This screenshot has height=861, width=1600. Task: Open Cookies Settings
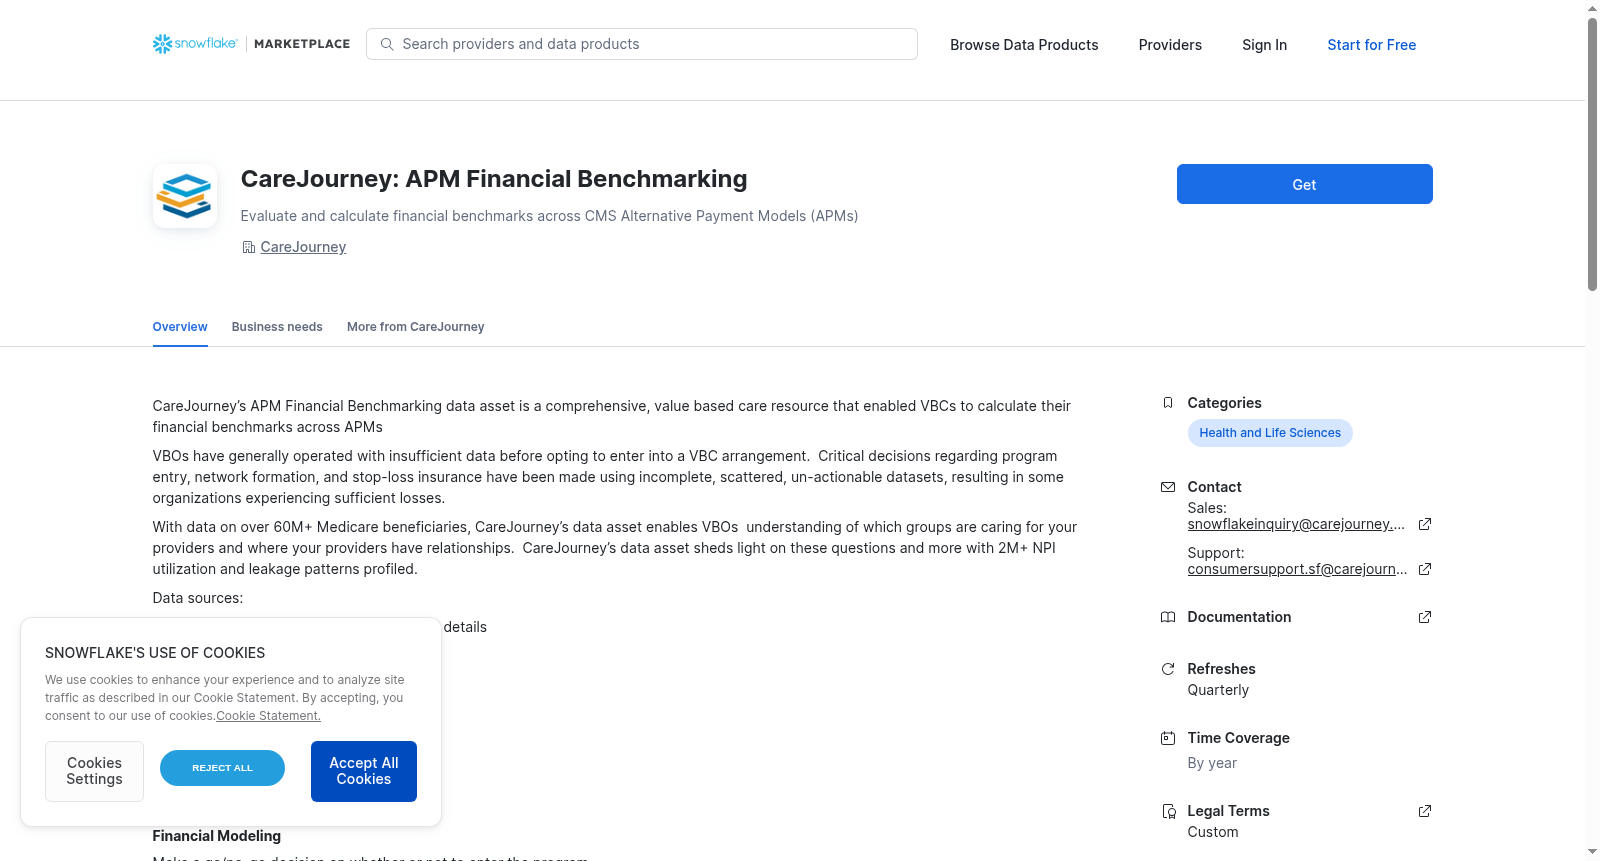[94, 771]
